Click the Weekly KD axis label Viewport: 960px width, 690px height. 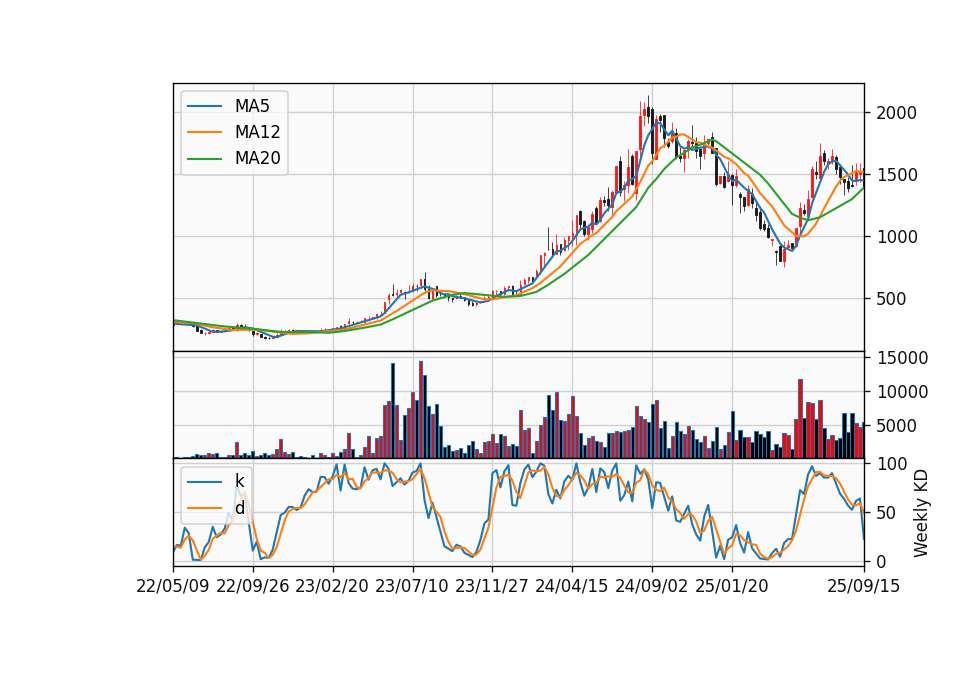tap(920, 514)
